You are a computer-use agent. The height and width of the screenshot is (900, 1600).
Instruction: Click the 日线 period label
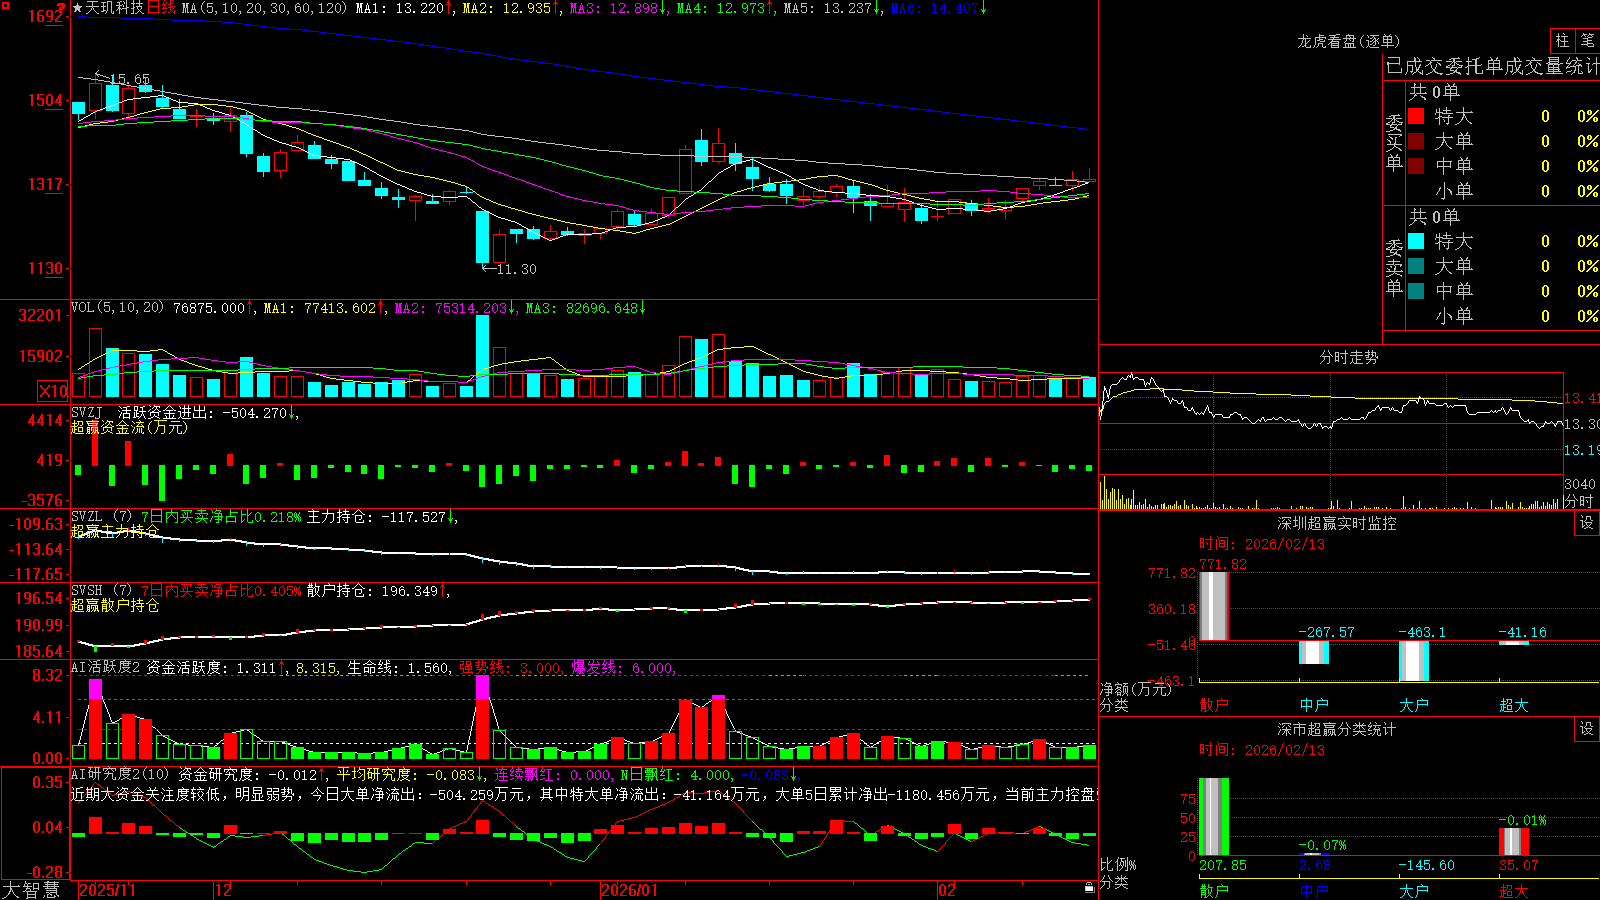(x=162, y=8)
